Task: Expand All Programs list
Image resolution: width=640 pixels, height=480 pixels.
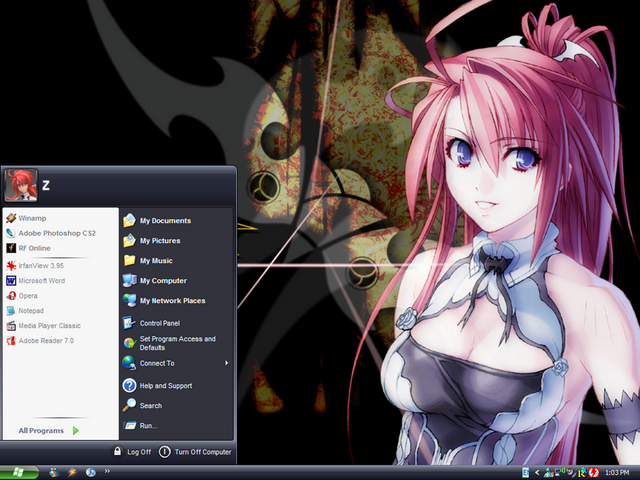Action: point(48,430)
